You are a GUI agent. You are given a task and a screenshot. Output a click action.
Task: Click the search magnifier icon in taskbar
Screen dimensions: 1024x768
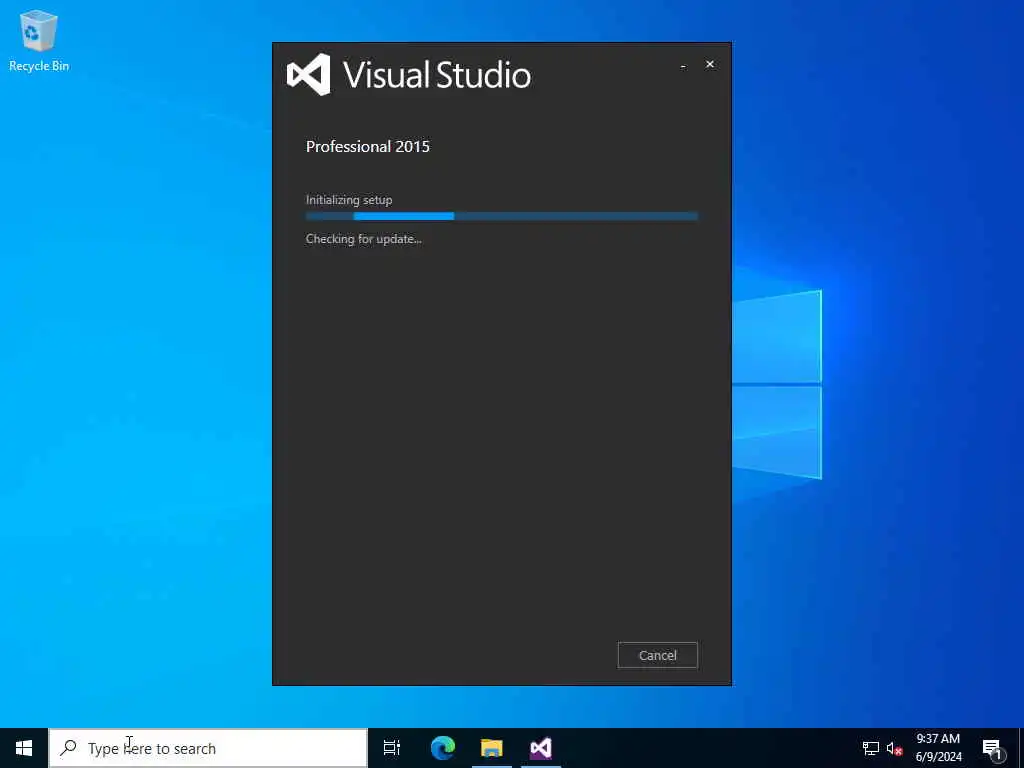pyautogui.click(x=68, y=748)
